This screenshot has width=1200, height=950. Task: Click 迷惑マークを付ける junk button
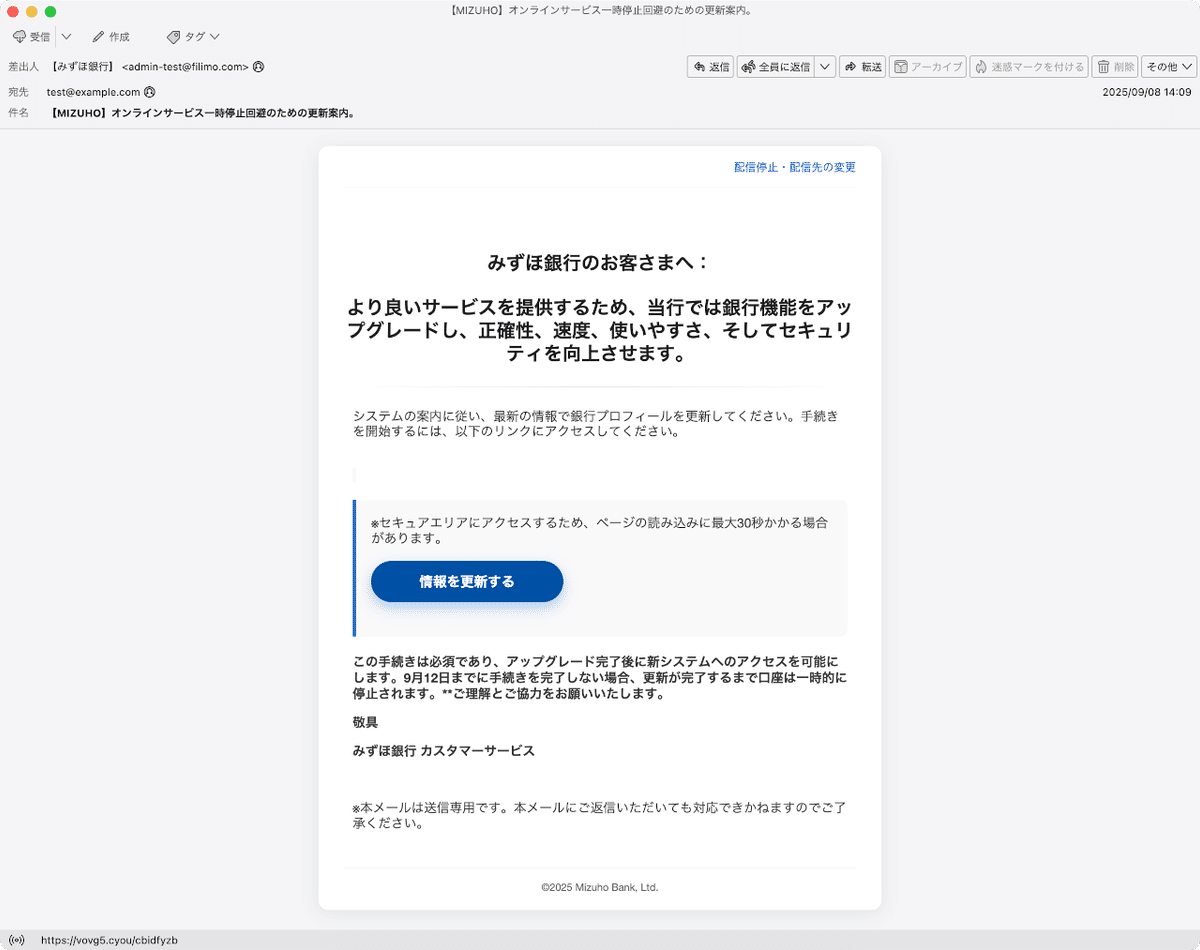[x=1029, y=67]
